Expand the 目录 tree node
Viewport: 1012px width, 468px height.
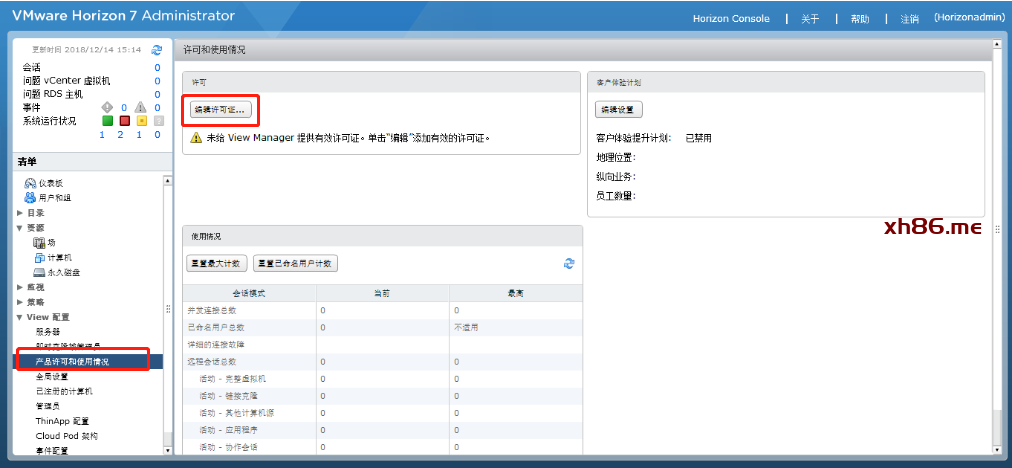click(x=20, y=213)
